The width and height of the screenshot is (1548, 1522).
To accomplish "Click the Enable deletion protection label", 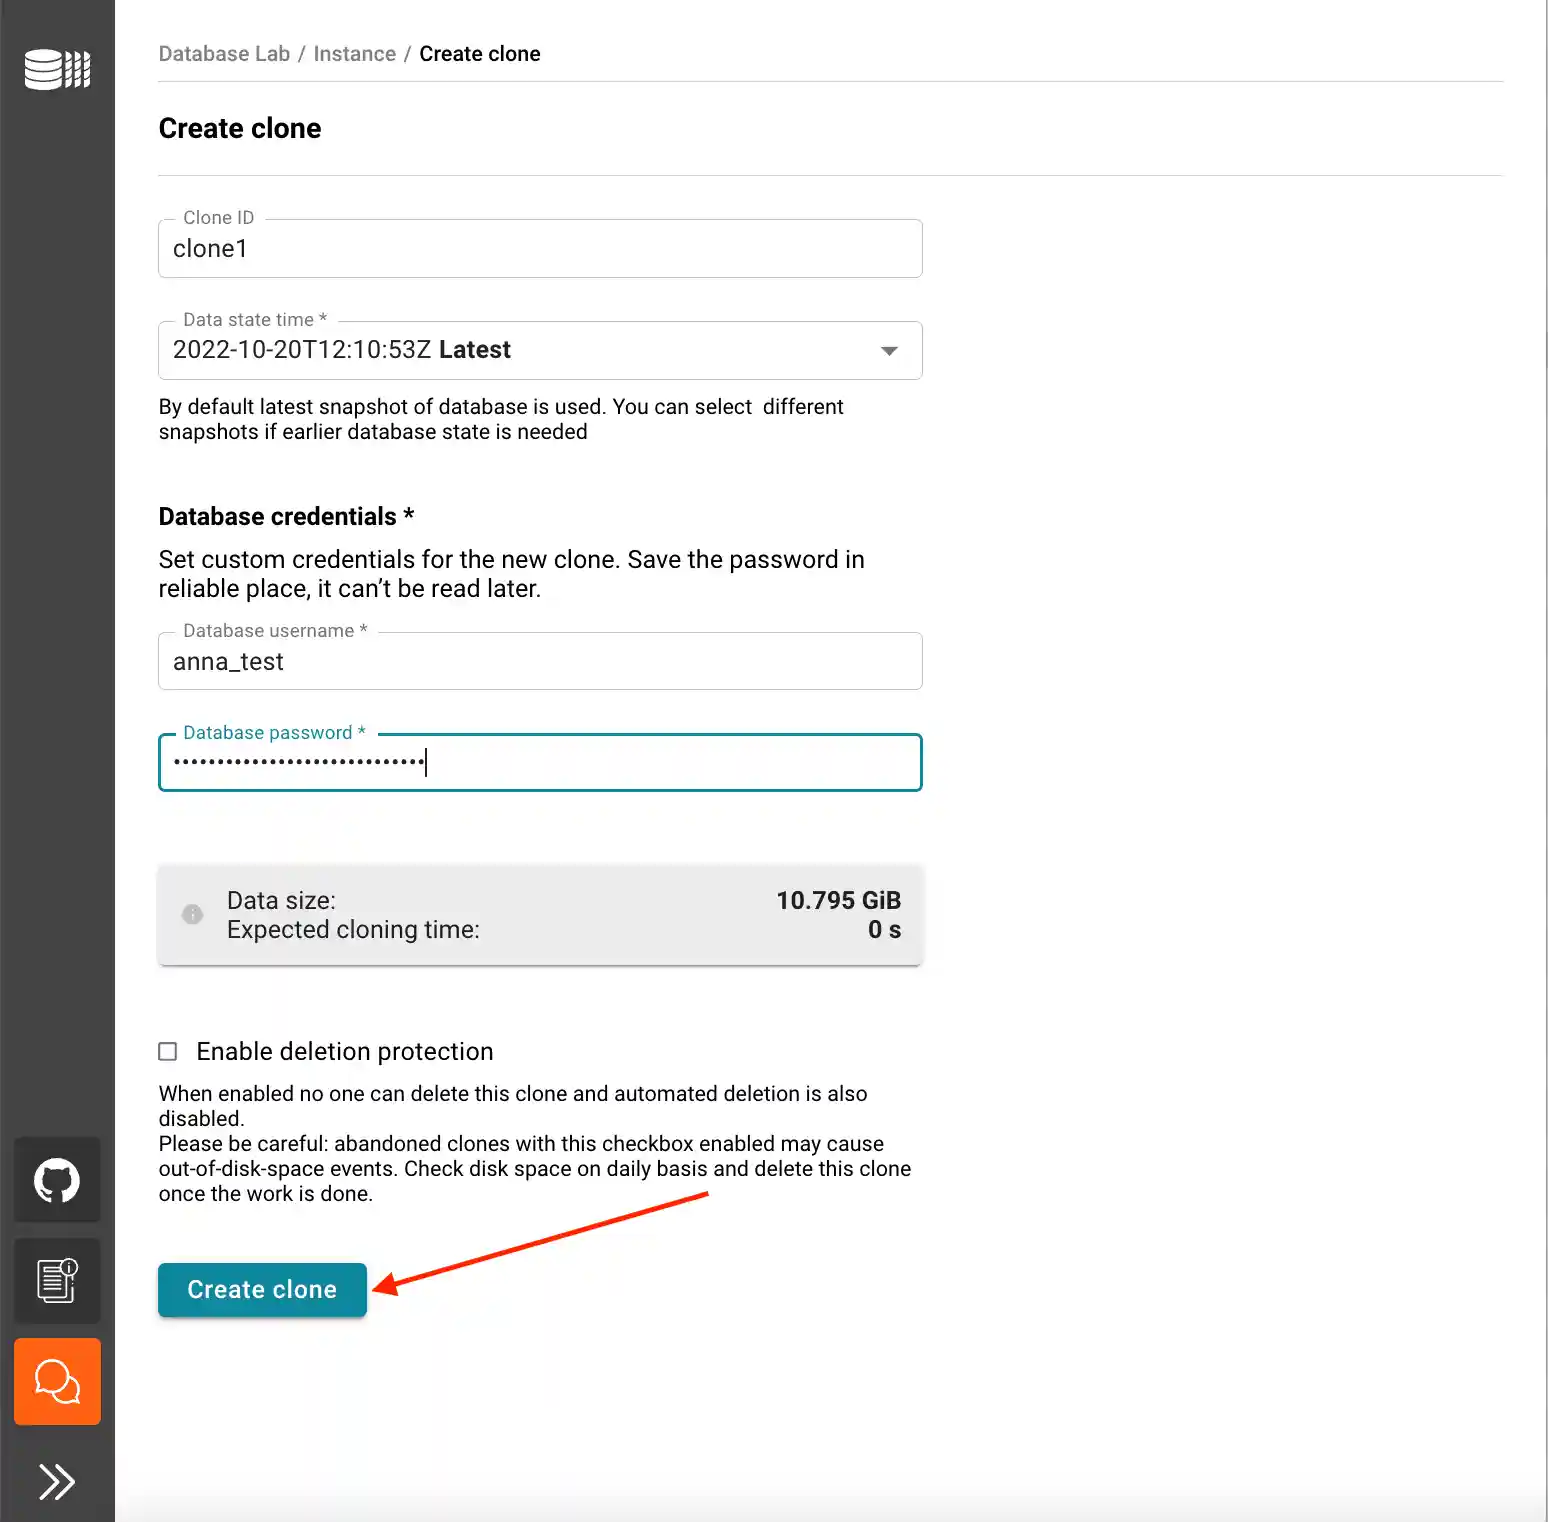I will [344, 1051].
